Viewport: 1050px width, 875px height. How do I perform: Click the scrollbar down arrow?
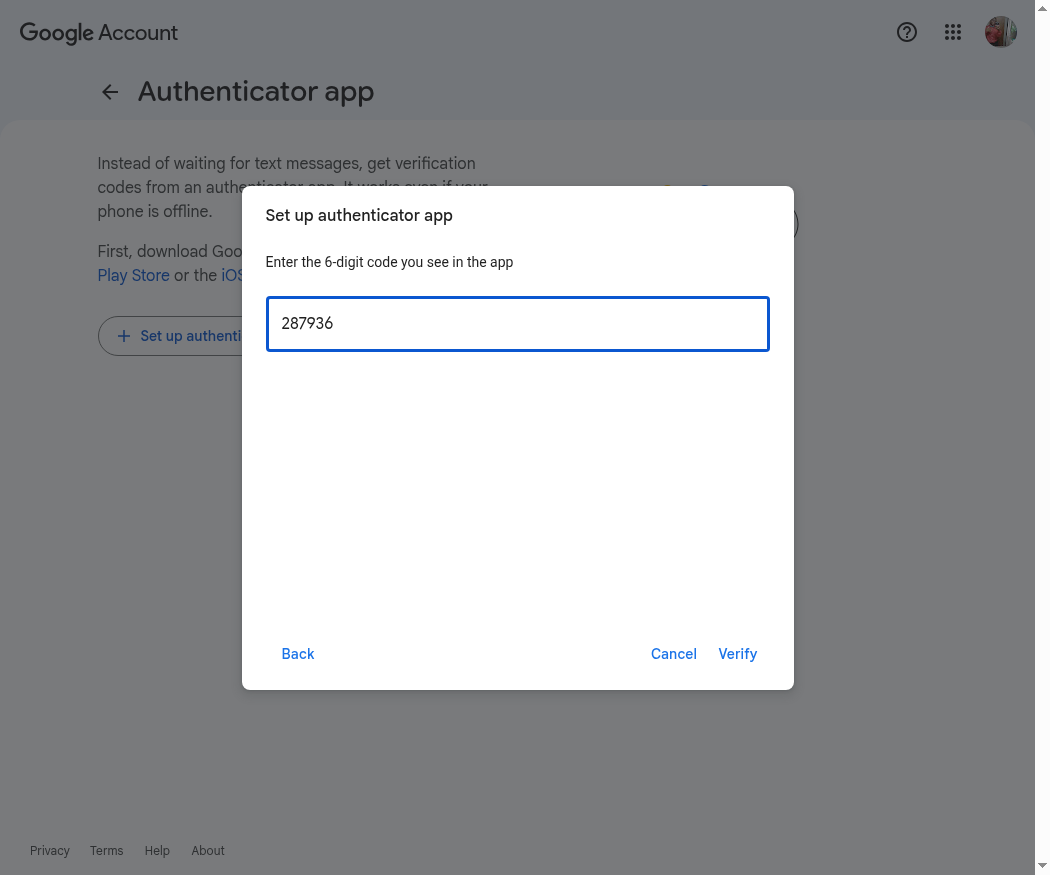[x=1042, y=867]
